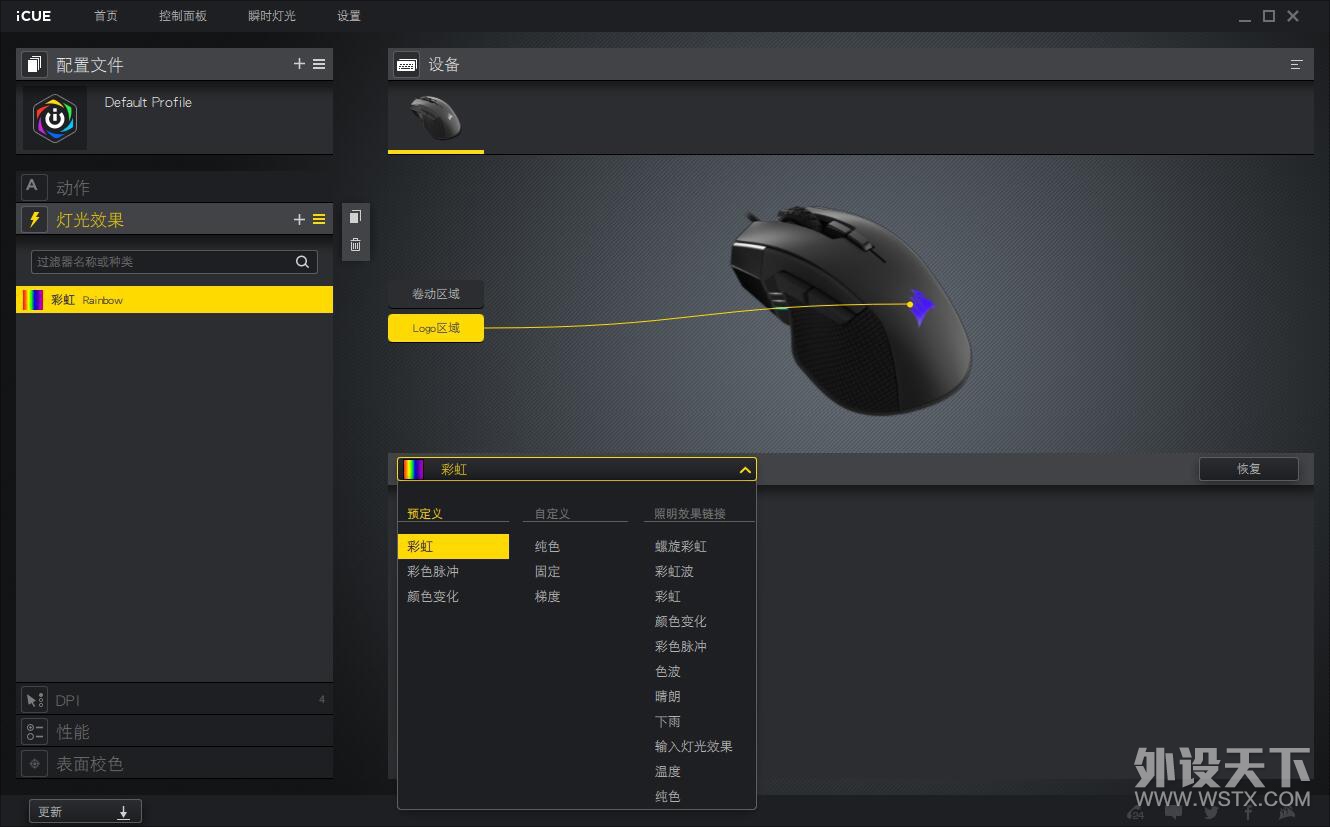Click the filter name search field

[x=174, y=262]
